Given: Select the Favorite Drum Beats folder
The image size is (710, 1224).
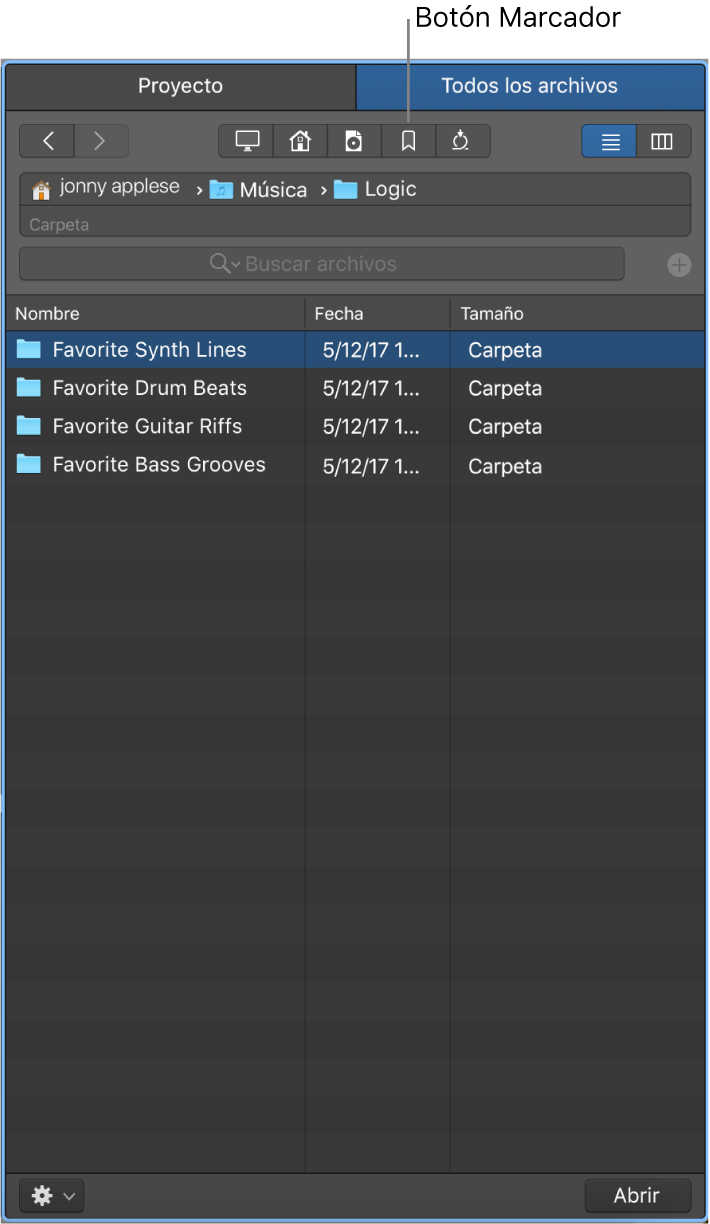Looking at the screenshot, I should (x=149, y=388).
